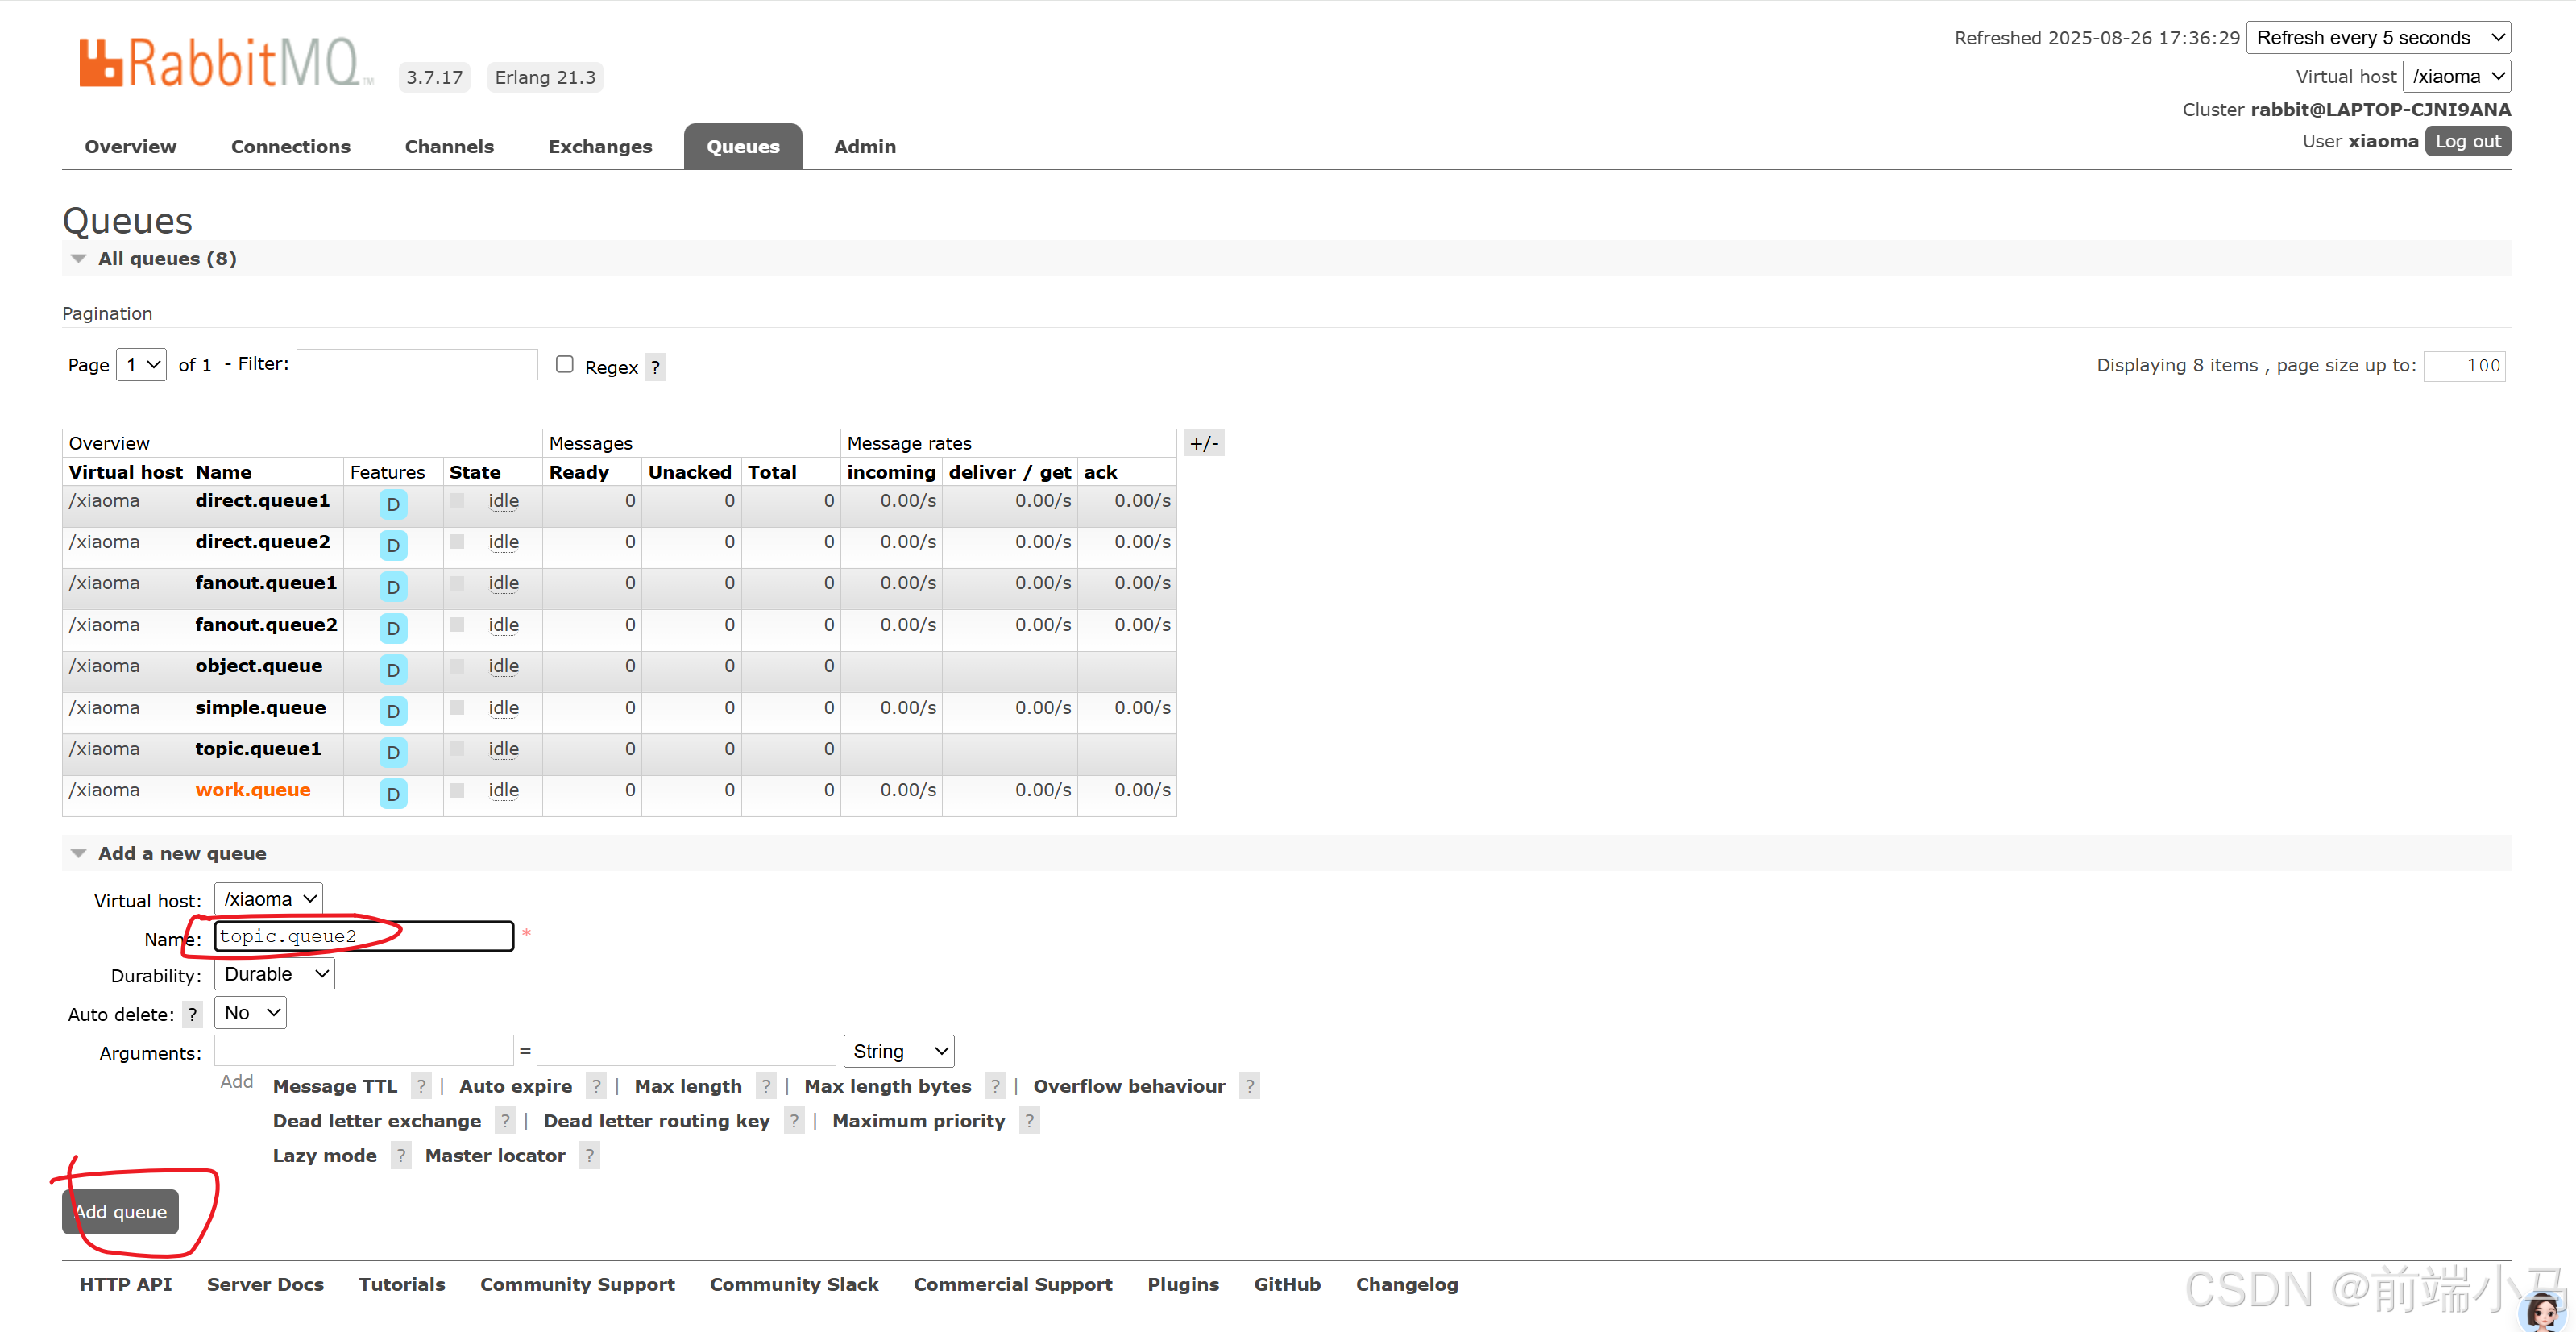The width and height of the screenshot is (2576, 1332).
Task: Click the Lazy mode help question mark
Action: pyautogui.click(x=400, y=1156)
